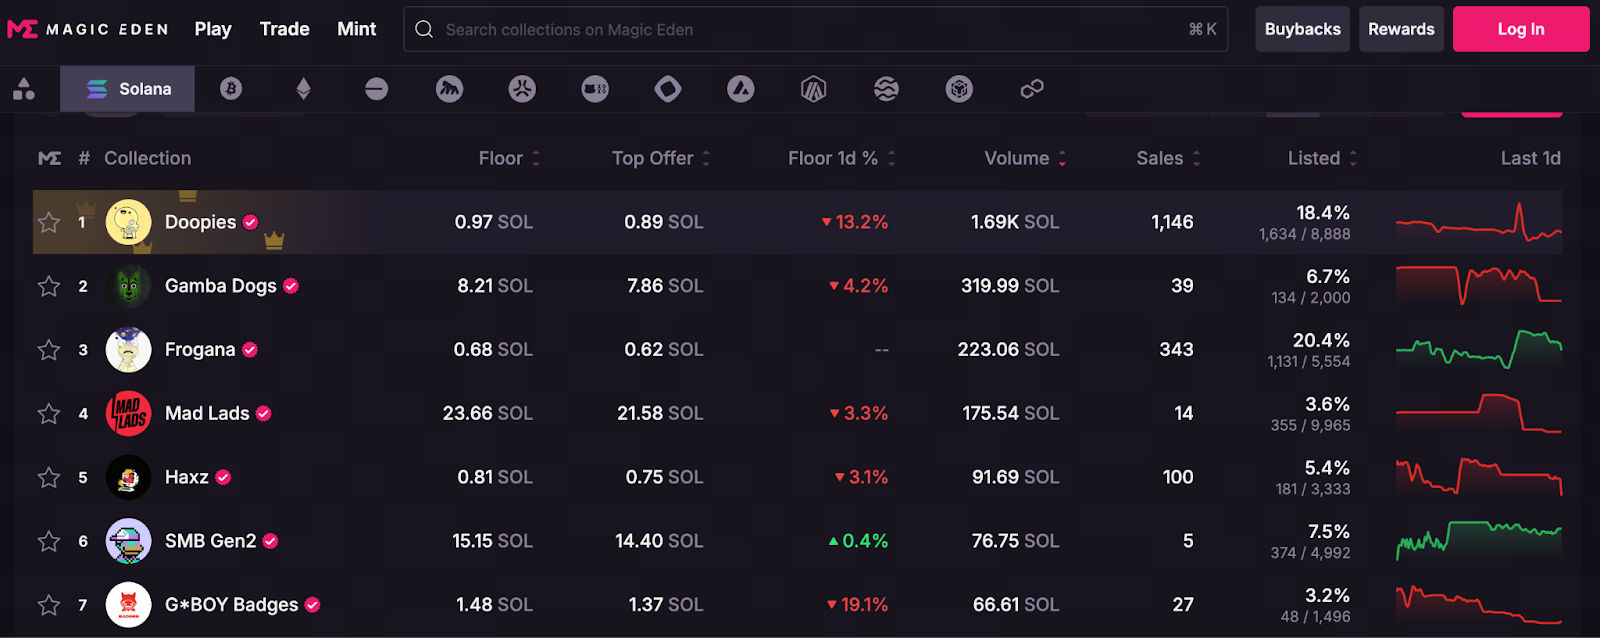Sort by Floor column arrows
This screenshot has width=1600, height=638.
point(536,158)
